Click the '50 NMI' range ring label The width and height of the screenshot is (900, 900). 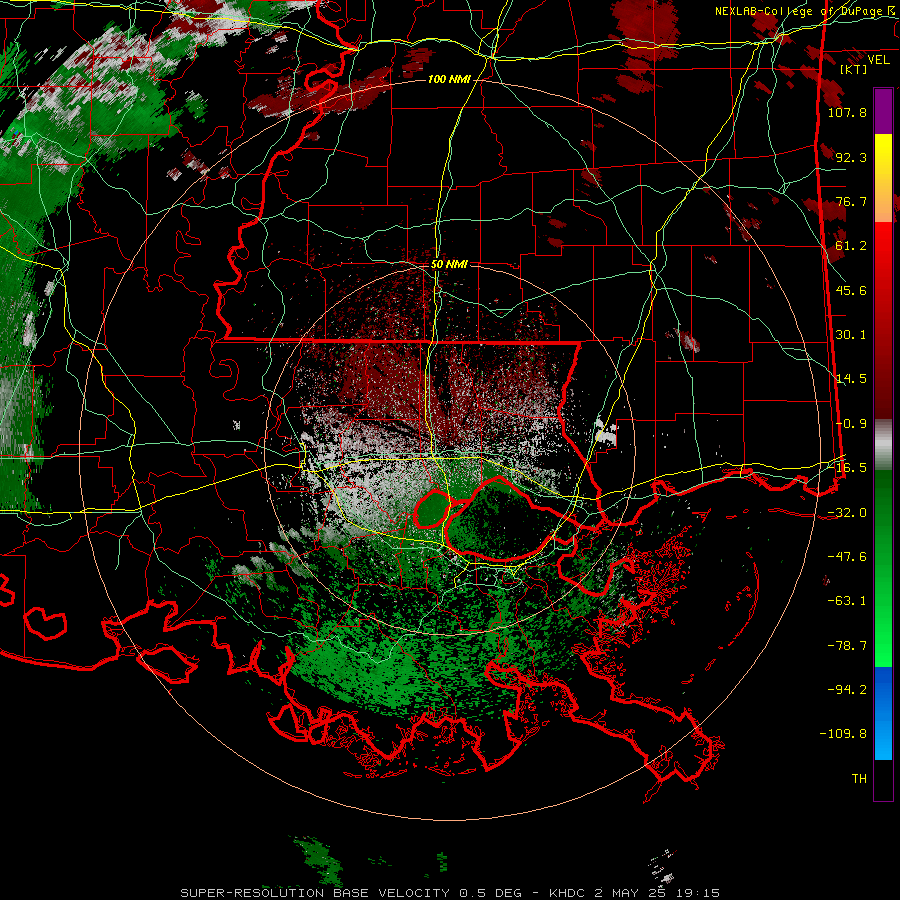tap(449, 264)
